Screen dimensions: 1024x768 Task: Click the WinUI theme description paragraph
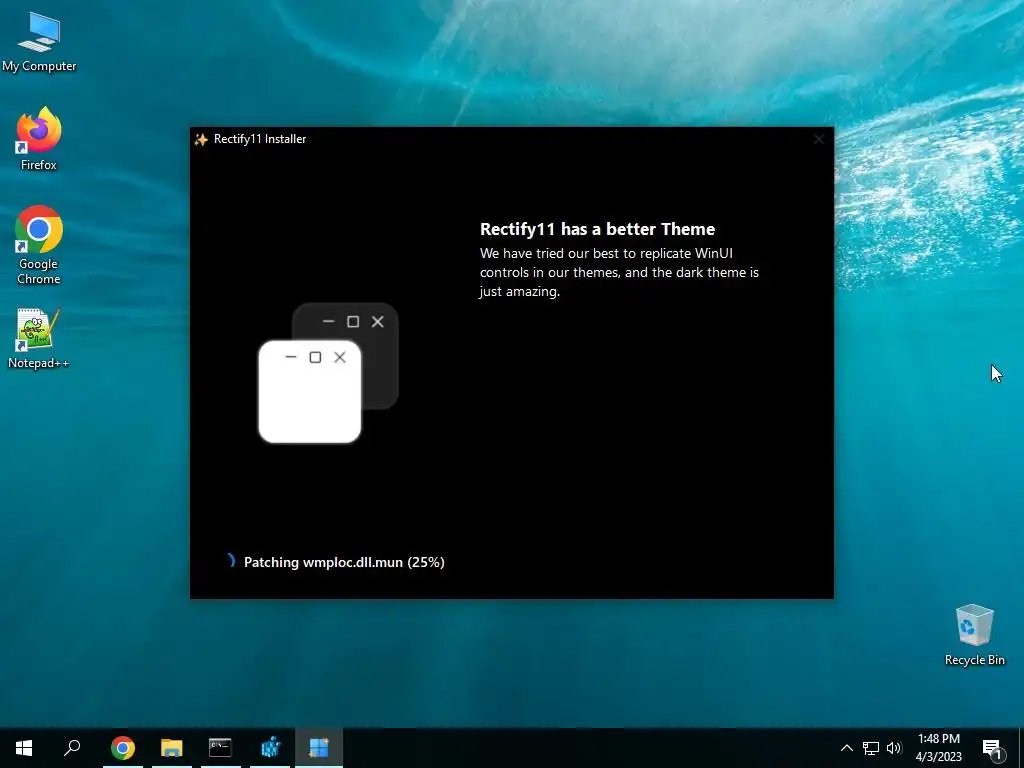pos(619,272)
